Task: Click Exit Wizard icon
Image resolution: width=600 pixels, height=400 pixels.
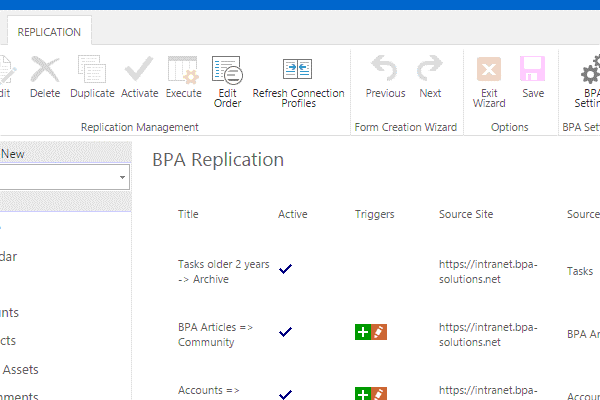Action: click(489, 69)
